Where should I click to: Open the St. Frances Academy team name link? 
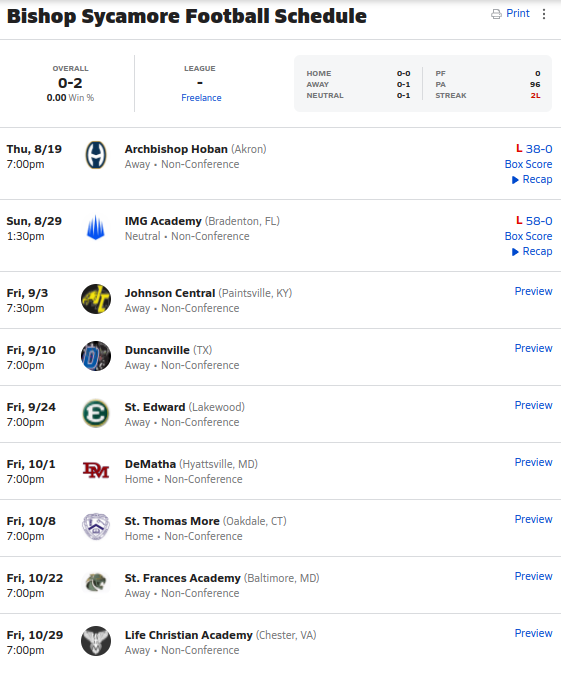tap(182, 578)
